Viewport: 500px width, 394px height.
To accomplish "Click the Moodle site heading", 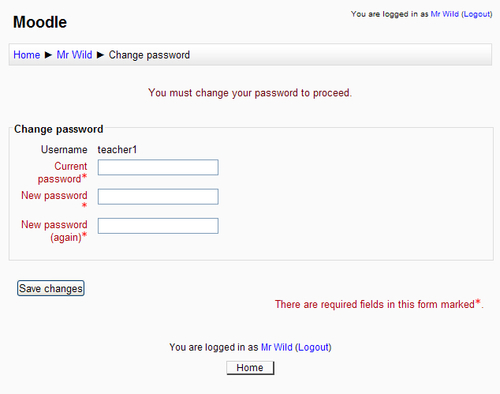I will pyautogui.click(x=40, y=22).
